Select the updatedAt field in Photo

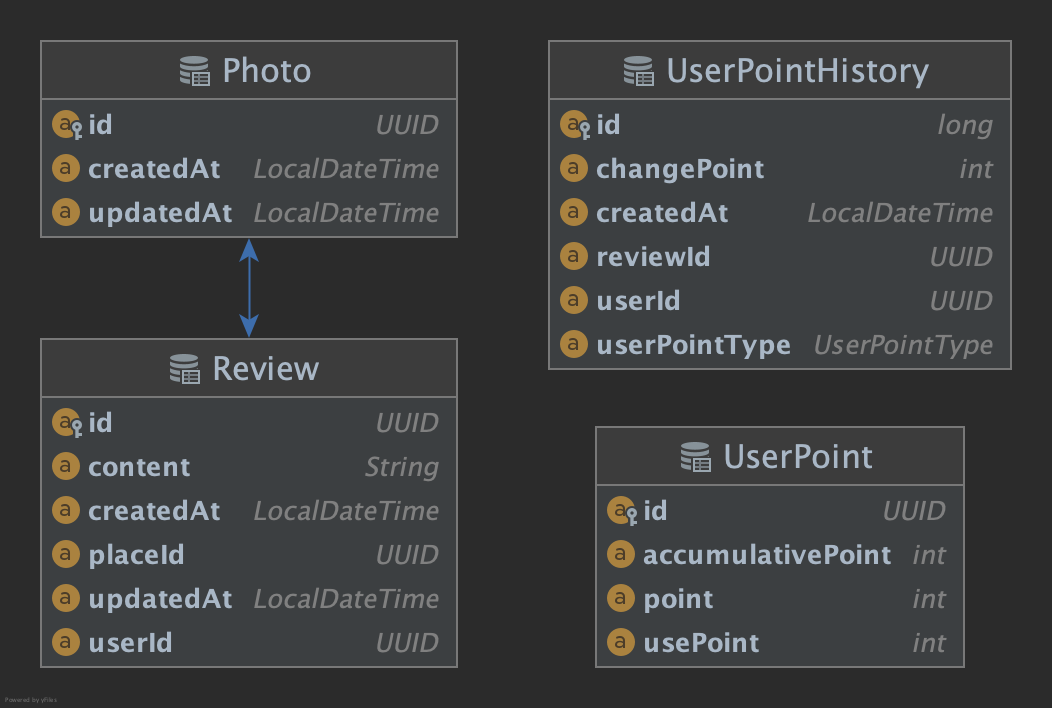[160, 213]
